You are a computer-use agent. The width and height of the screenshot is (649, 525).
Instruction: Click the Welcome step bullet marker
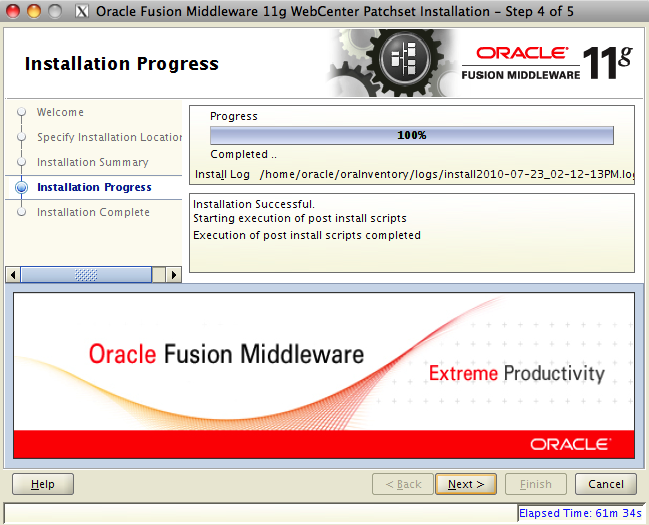21,113
